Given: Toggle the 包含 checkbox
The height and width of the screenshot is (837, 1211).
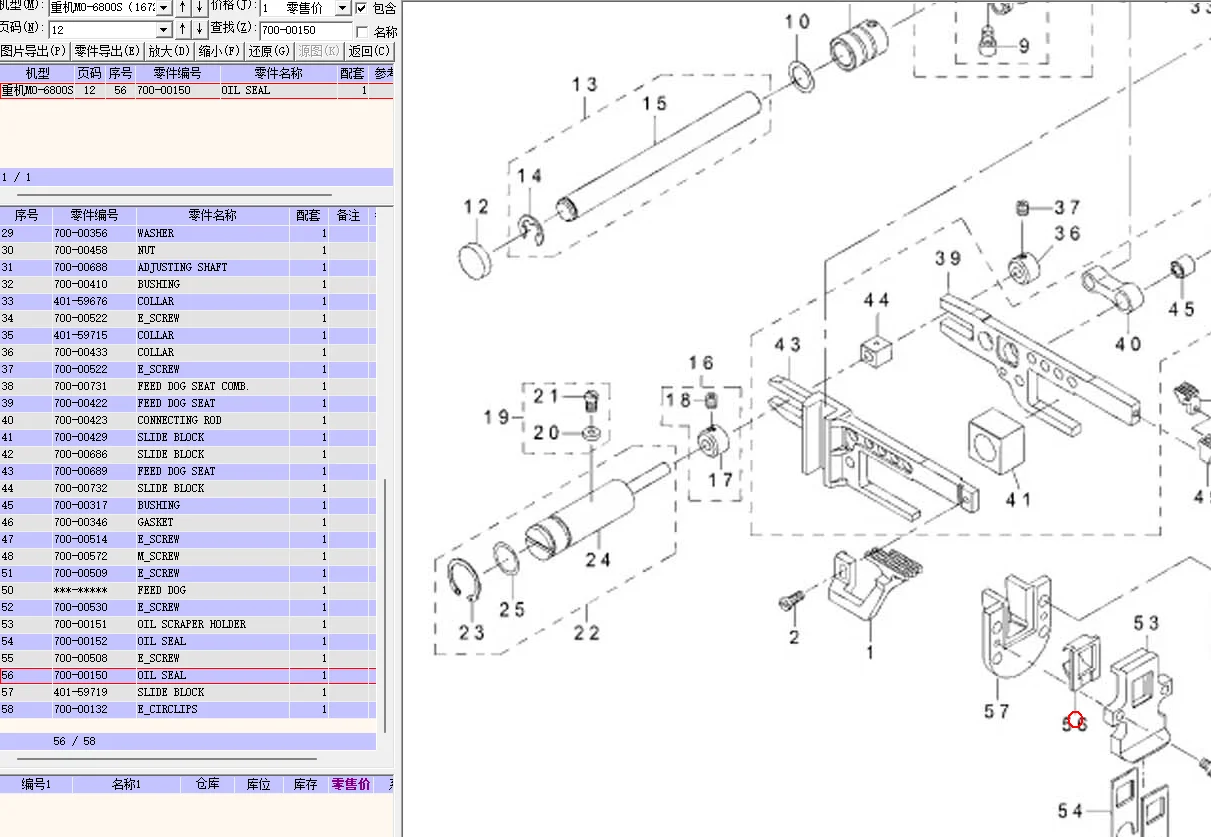Looking at the screenshot, I should click(362, 9).
